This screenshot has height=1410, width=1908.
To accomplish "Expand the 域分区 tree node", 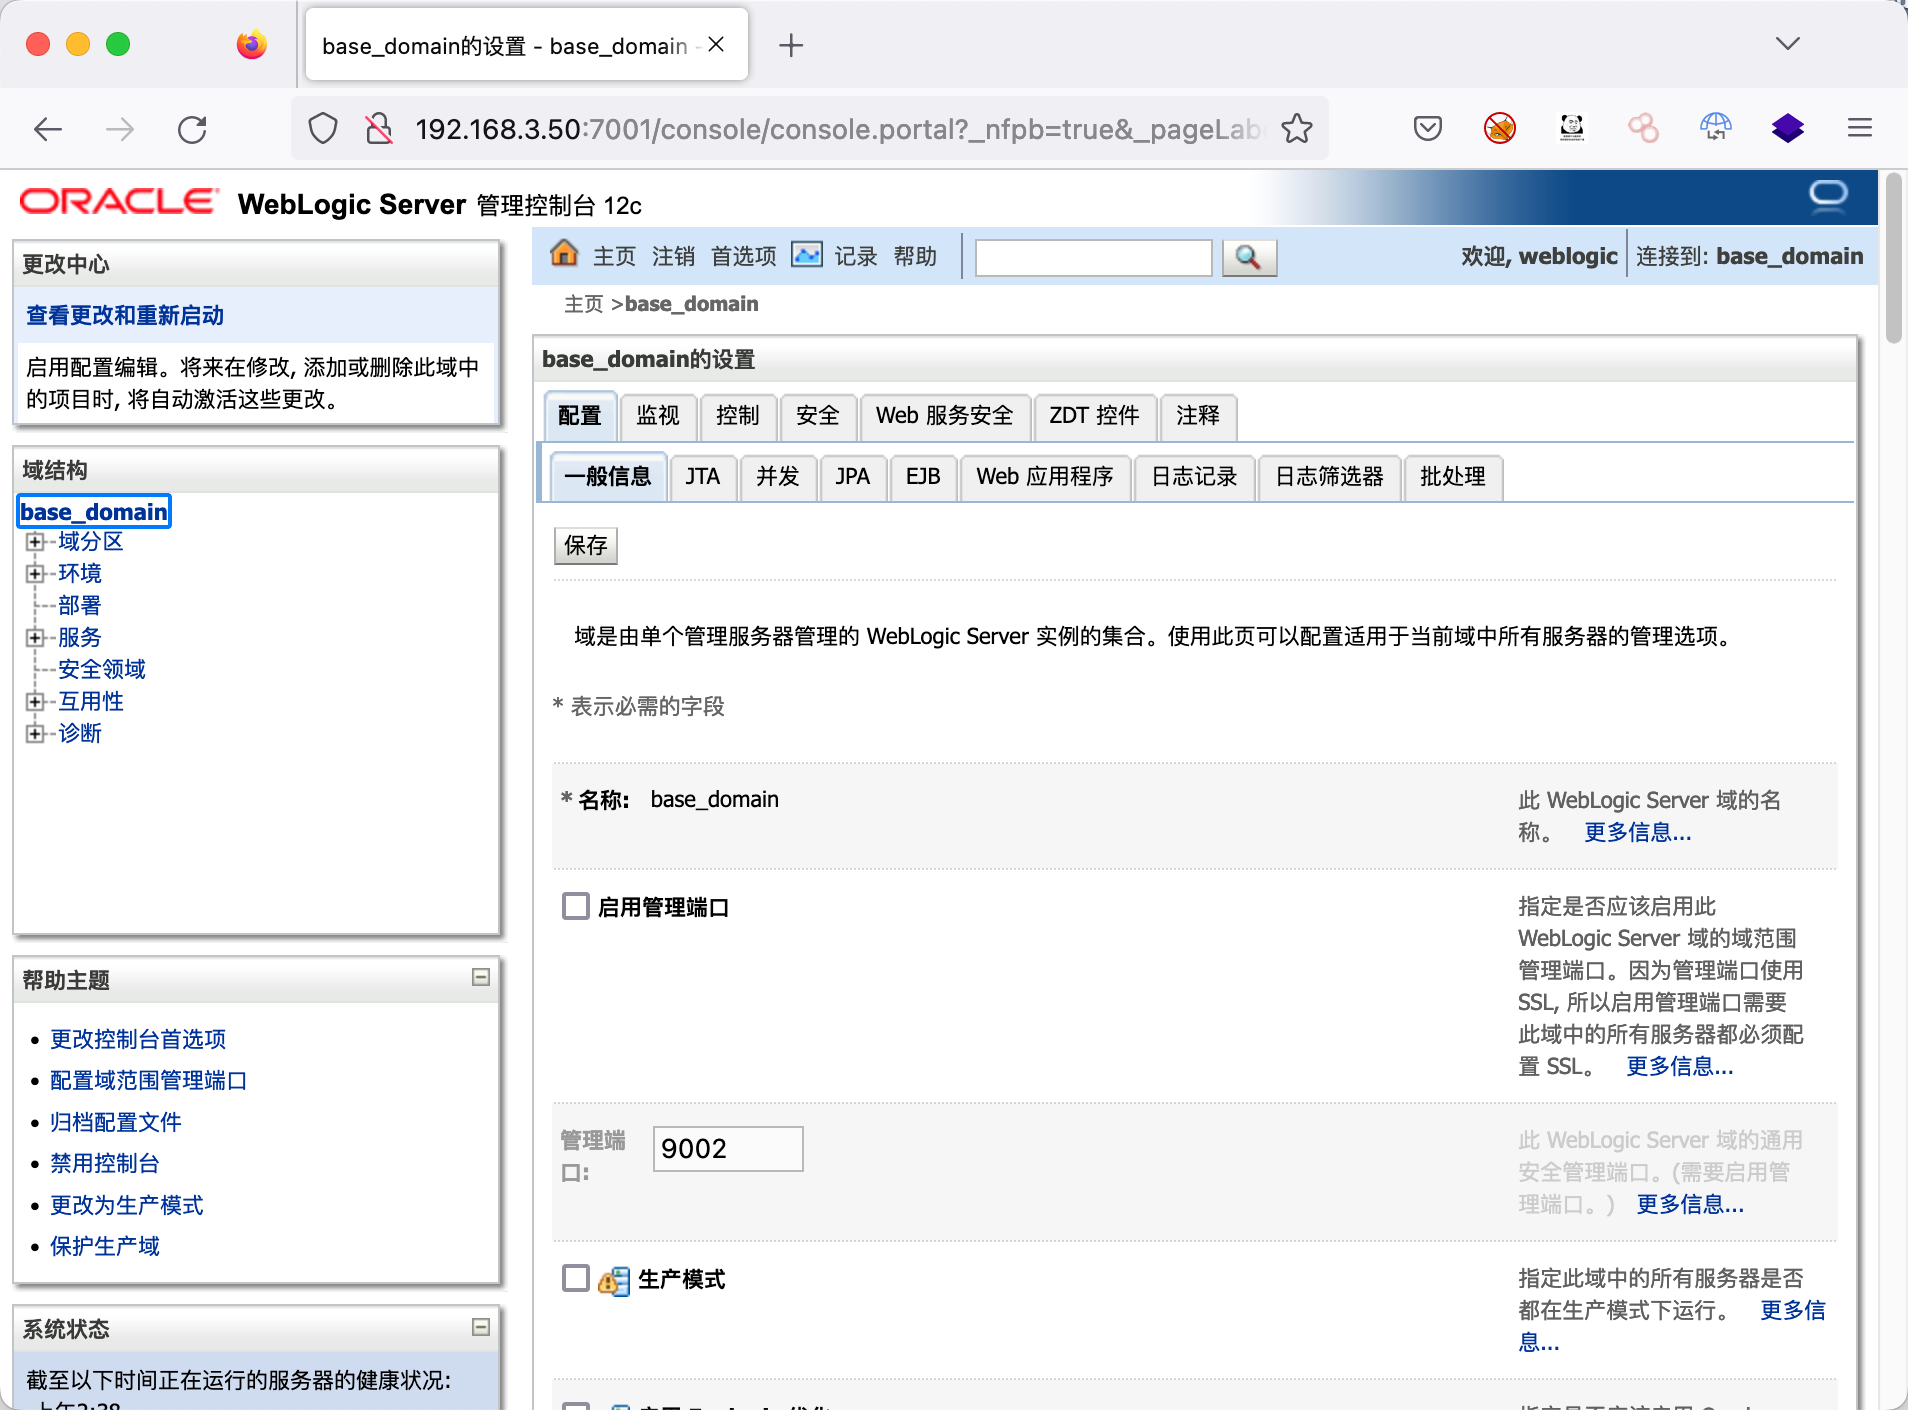I will [x=35, y=542].
